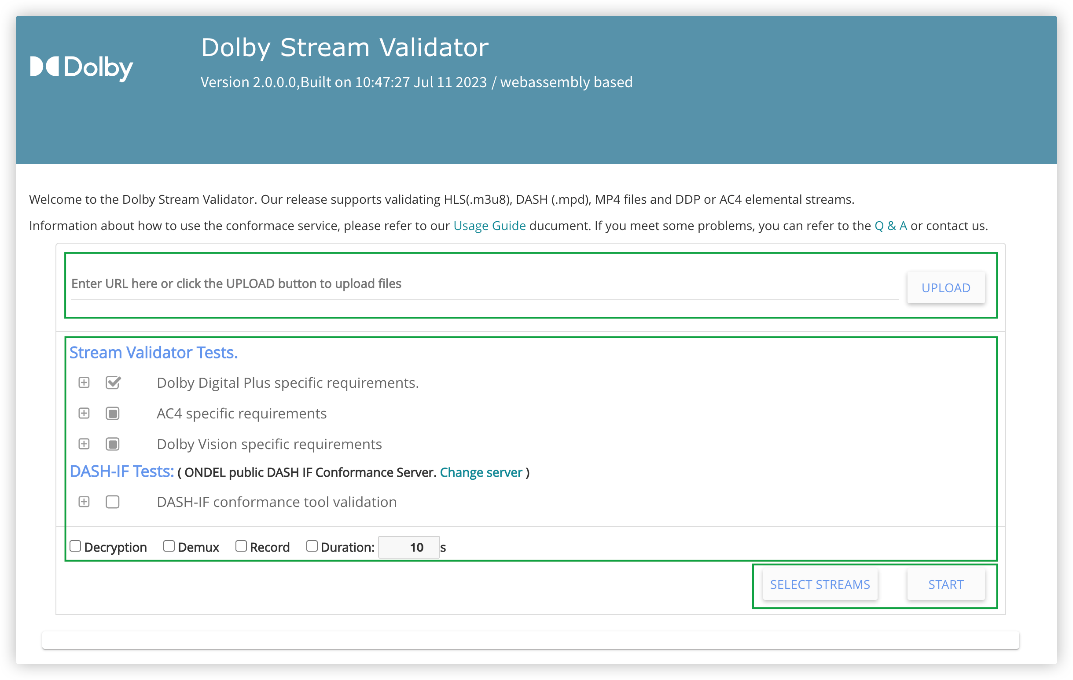Enable the Record checkbox

(241, 546)
